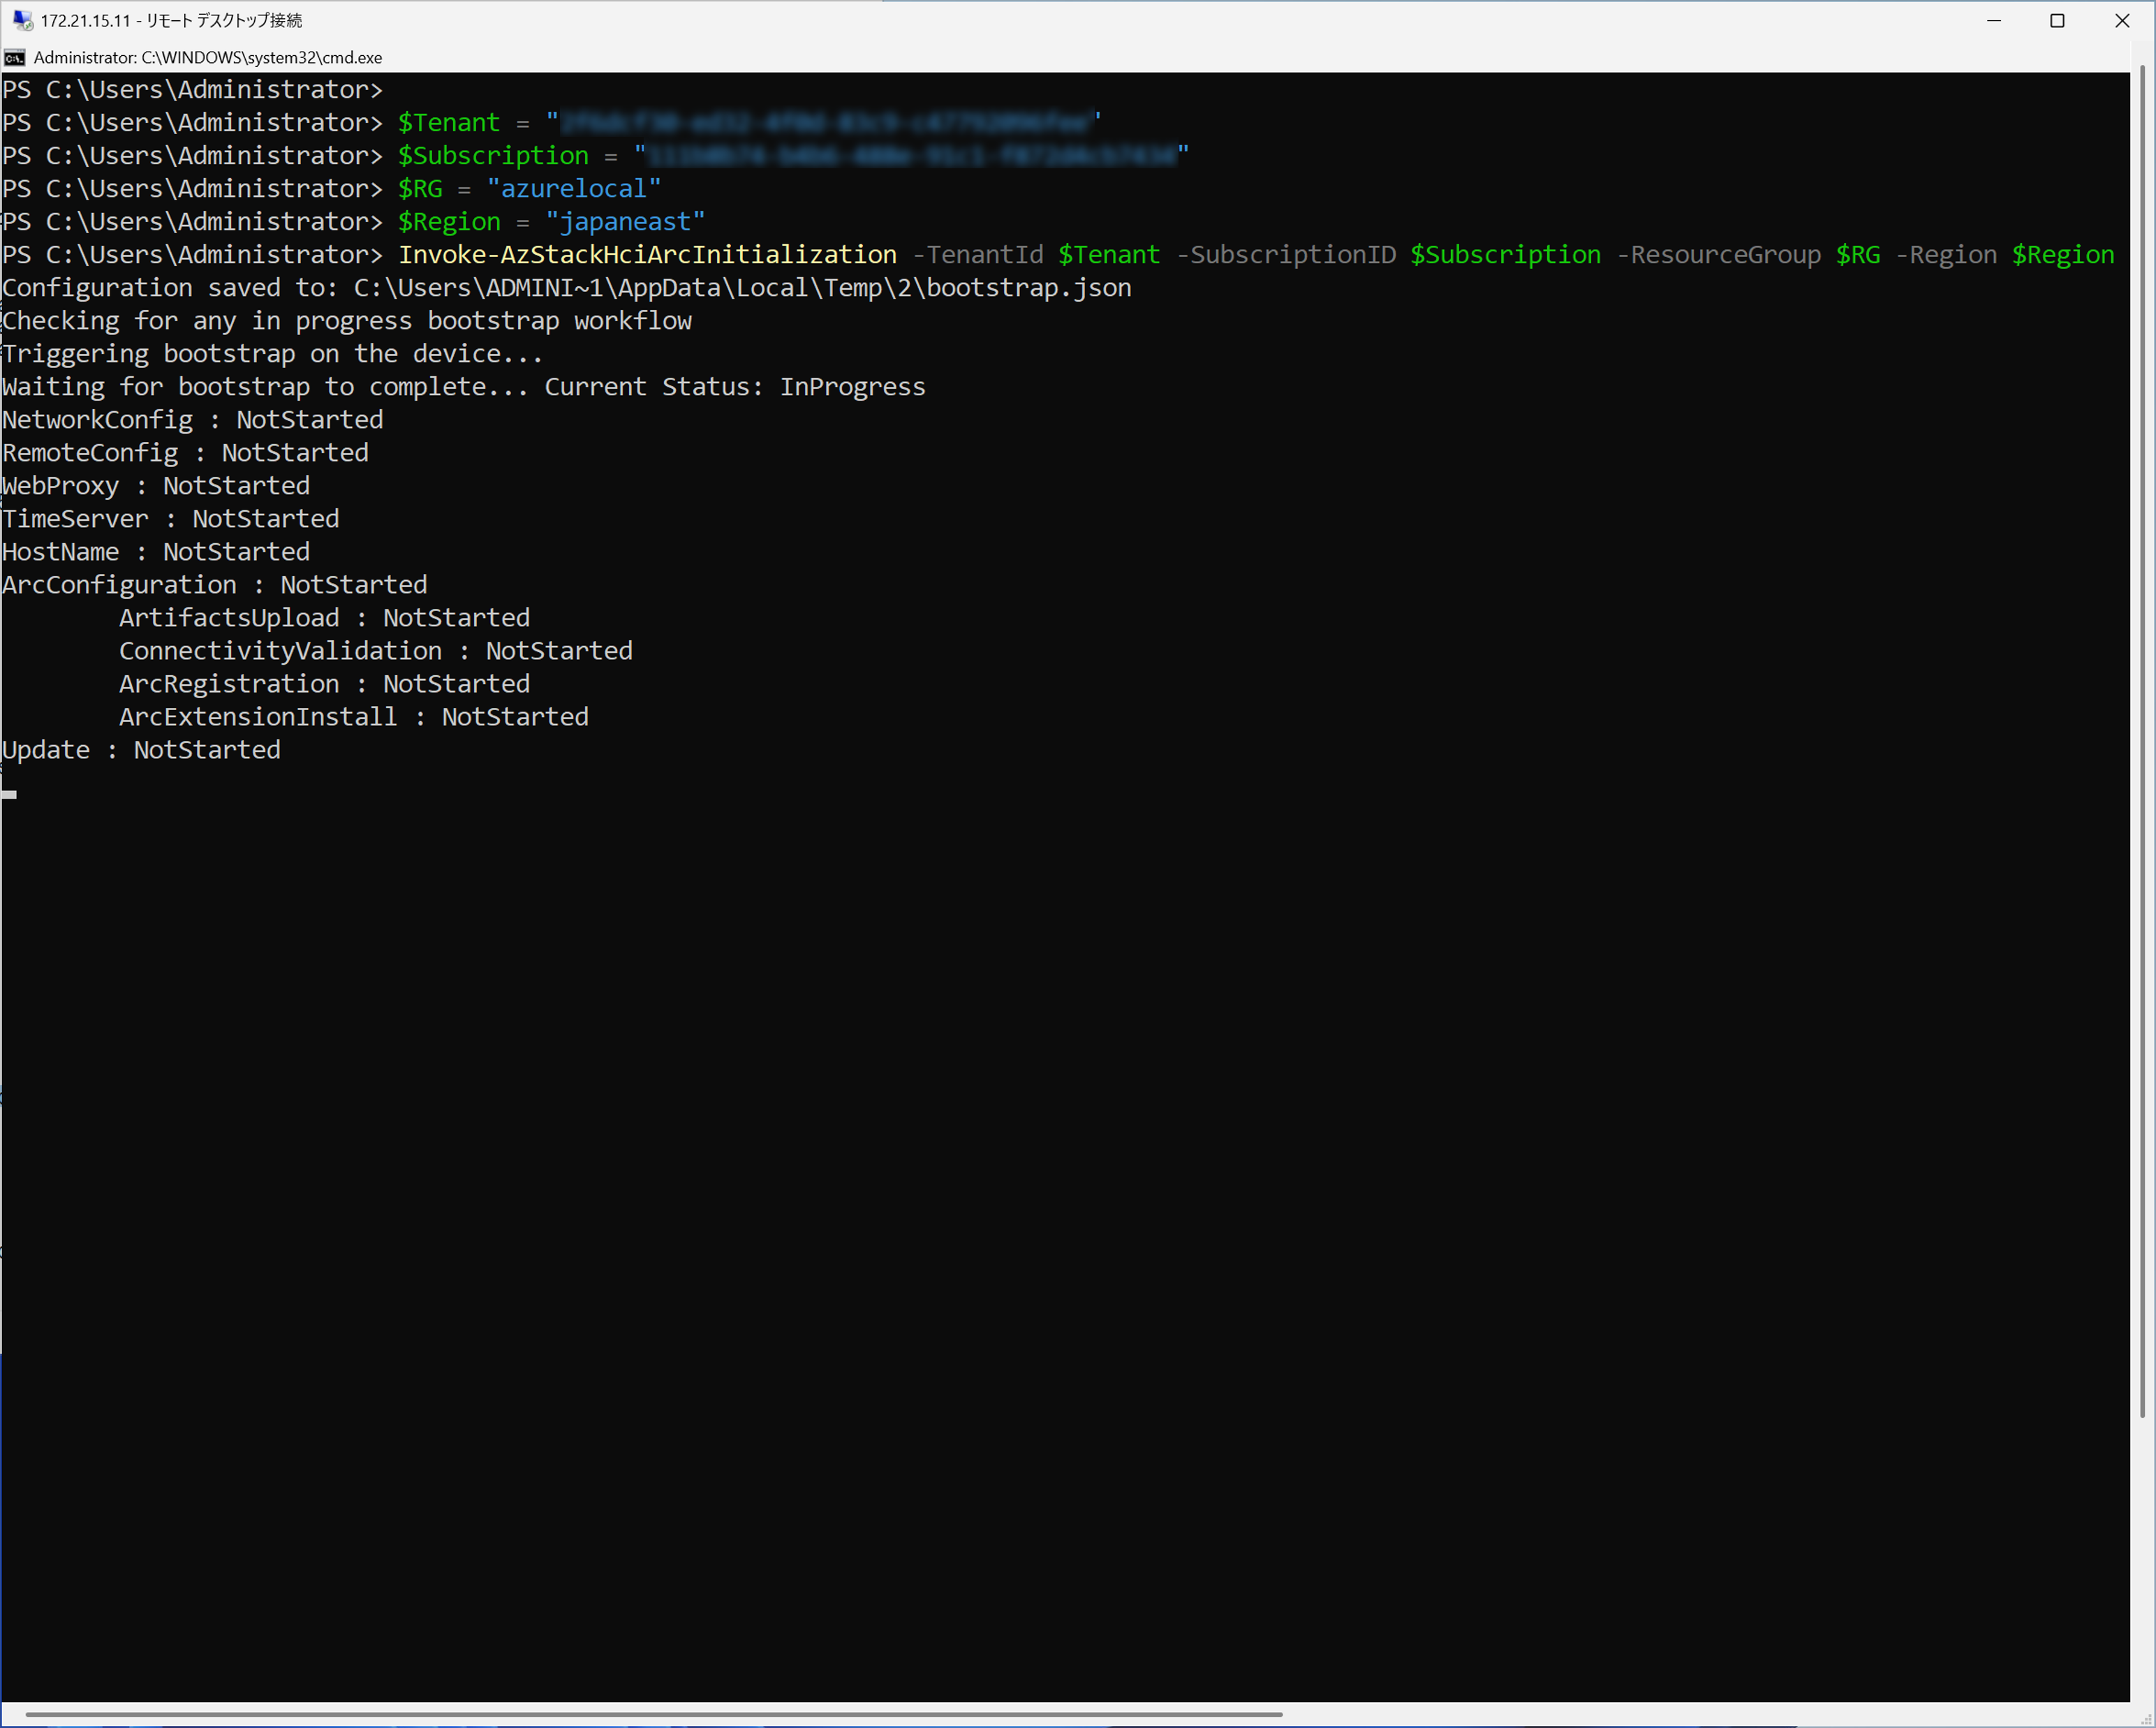
Task: Maximize the Remote Desktop window
Action: pyautogui.click(x=2057, y=20)
